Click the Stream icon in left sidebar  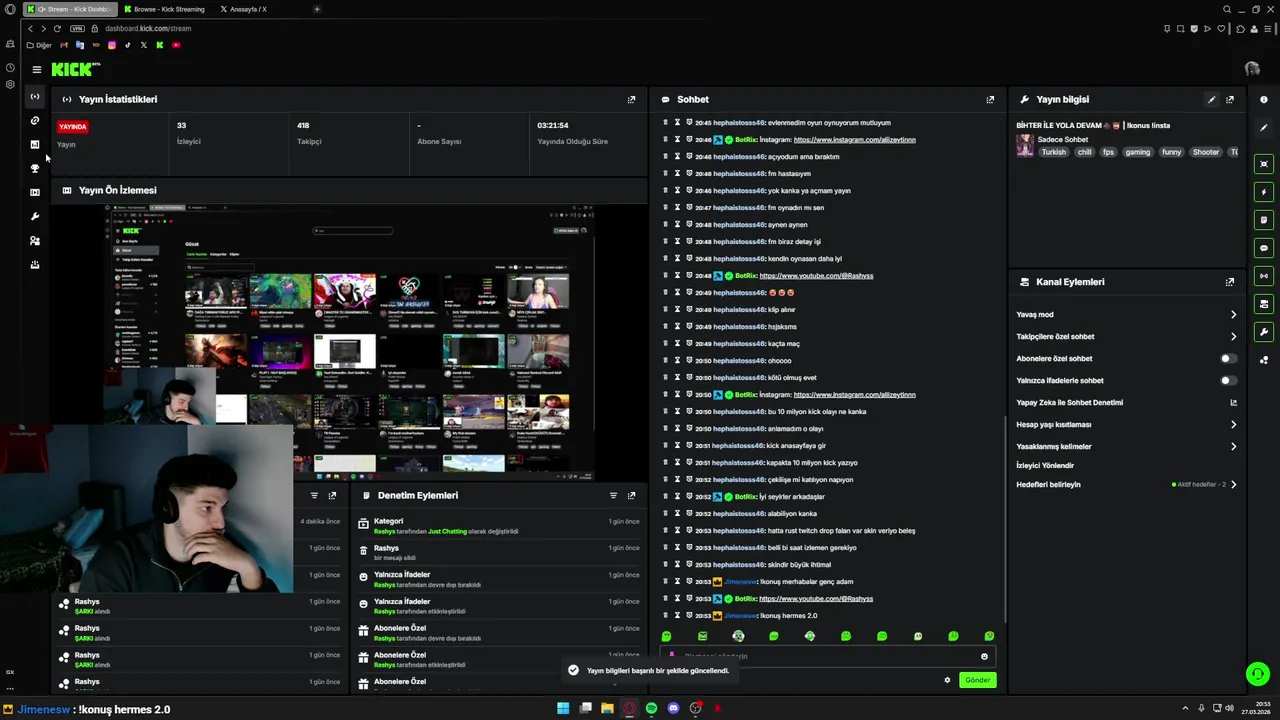click(x=35, y=96)
